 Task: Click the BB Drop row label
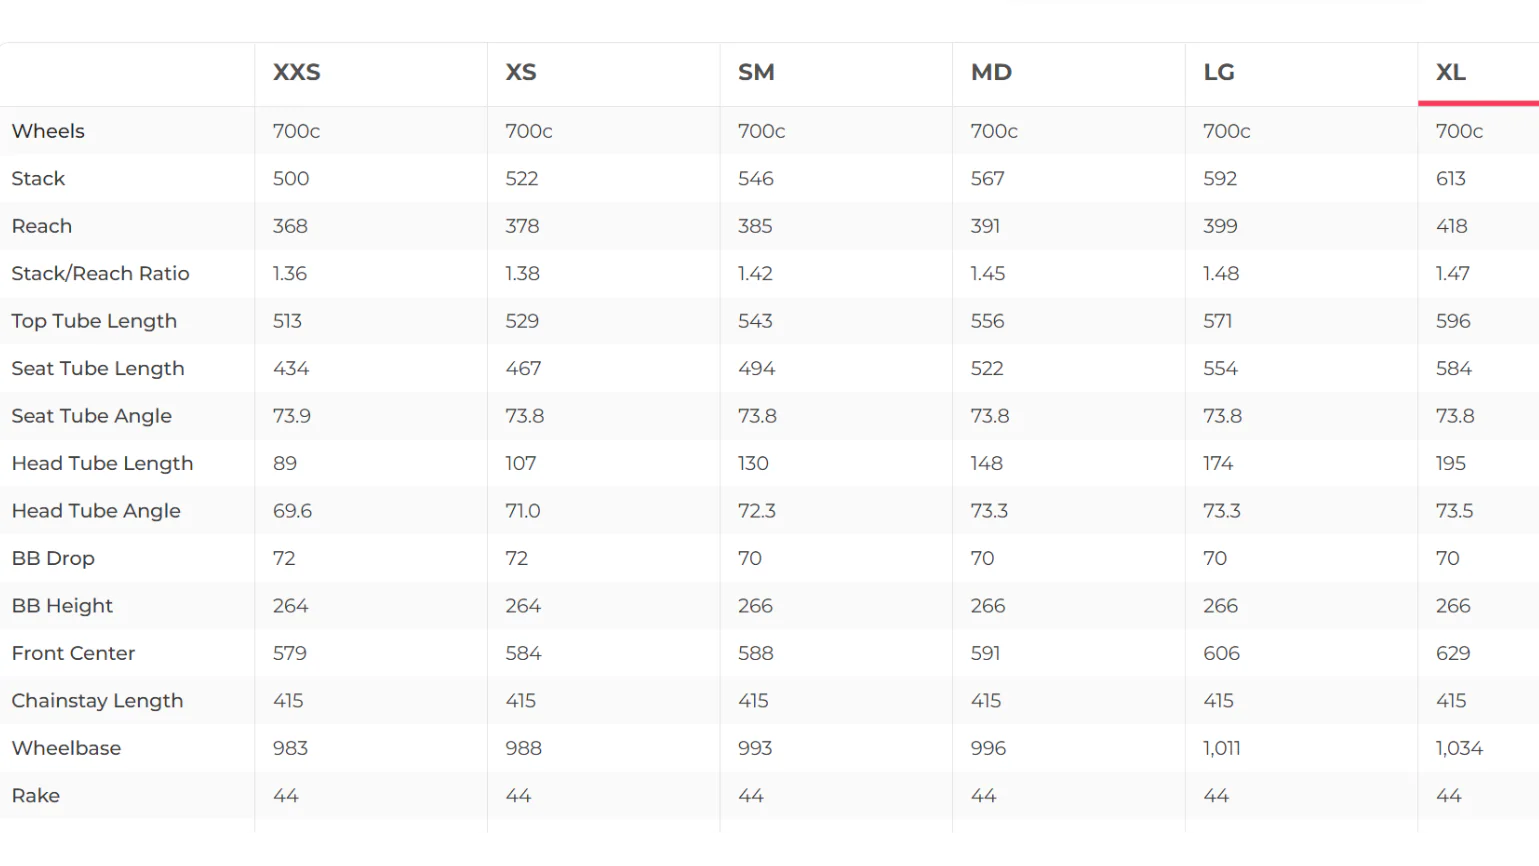[53, 559]
